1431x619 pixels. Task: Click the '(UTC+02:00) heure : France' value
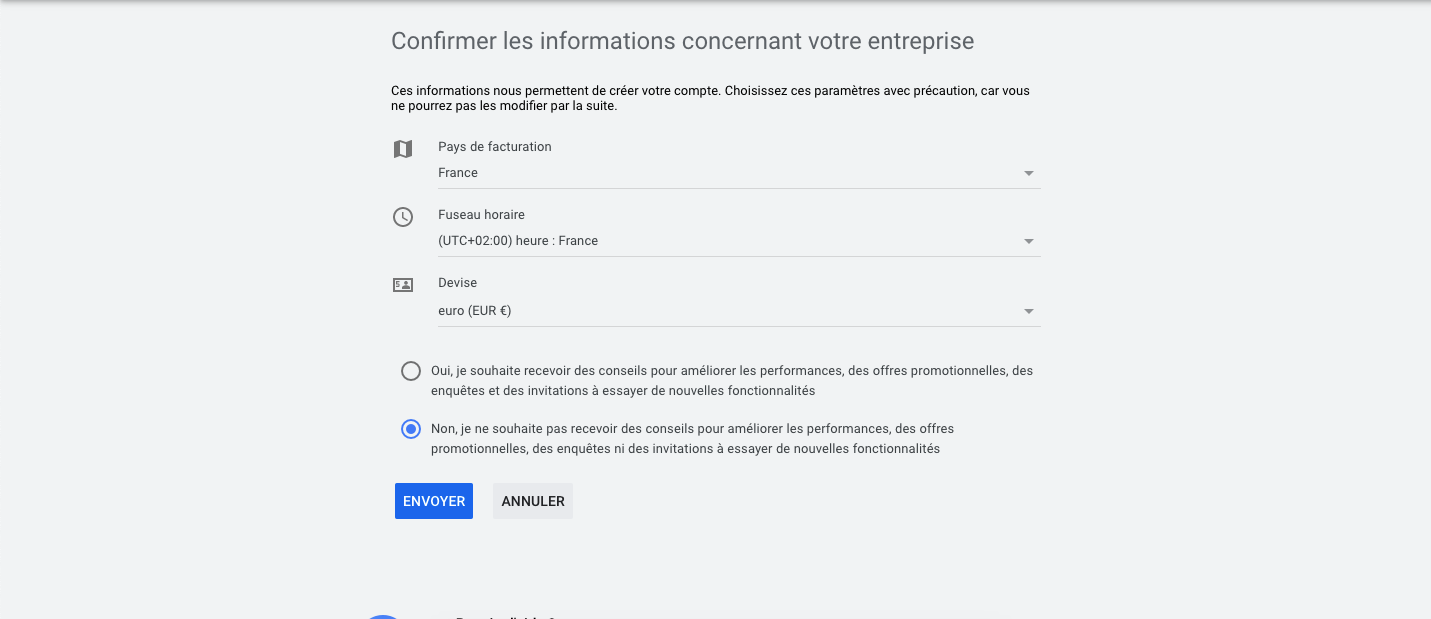[x=518, y=241]
